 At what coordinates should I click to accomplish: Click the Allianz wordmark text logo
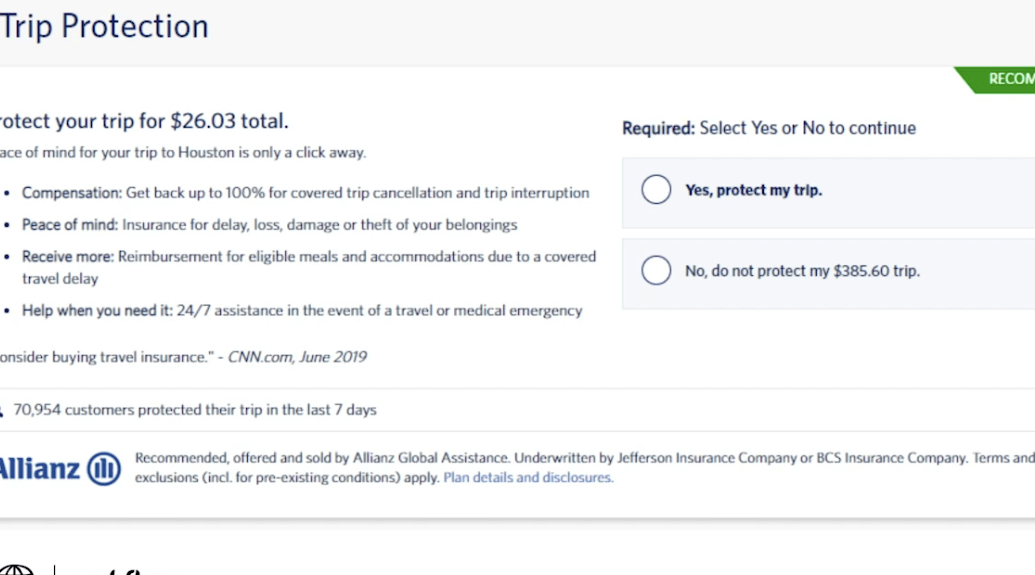pos(40,468)
